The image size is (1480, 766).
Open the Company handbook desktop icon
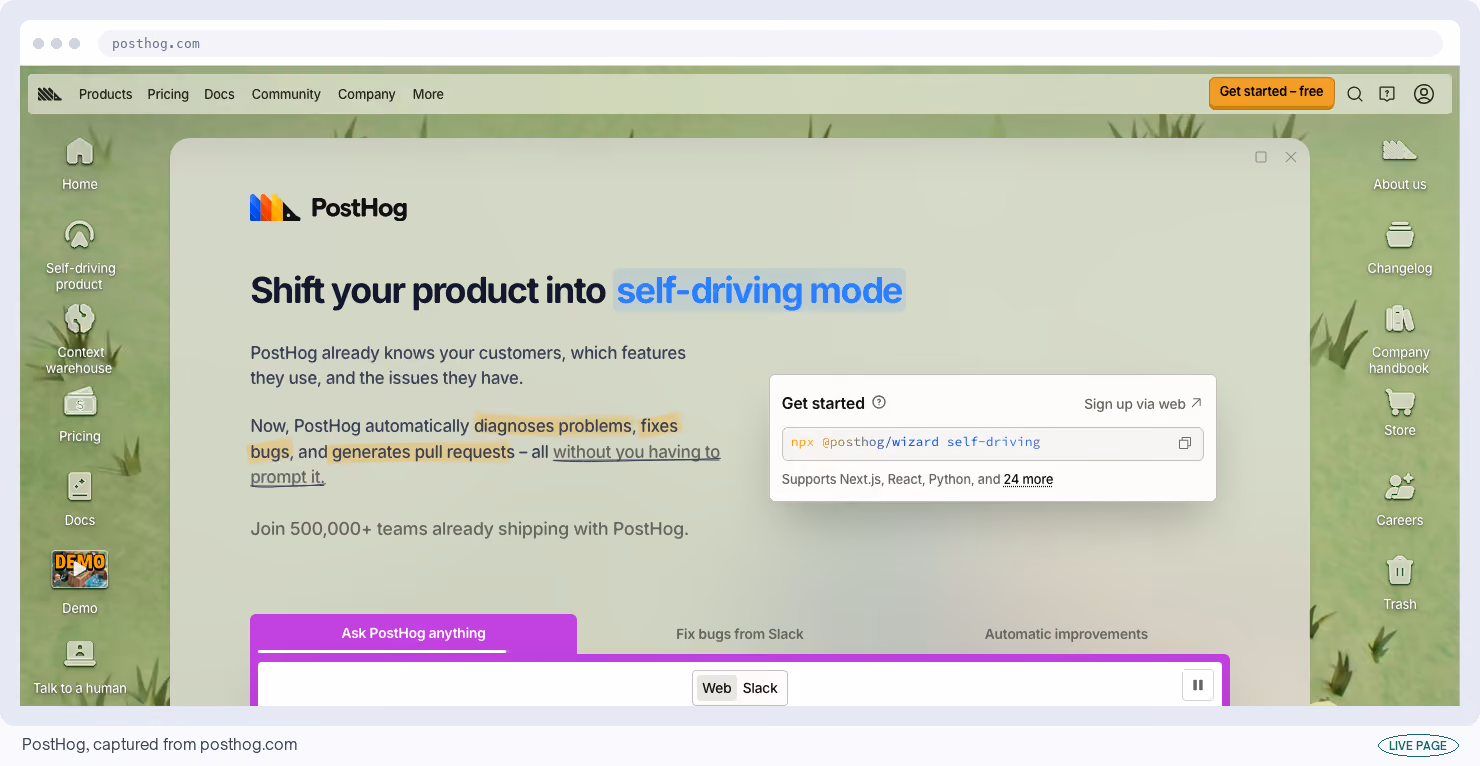pyautogui.click(x=1400, y=320)
